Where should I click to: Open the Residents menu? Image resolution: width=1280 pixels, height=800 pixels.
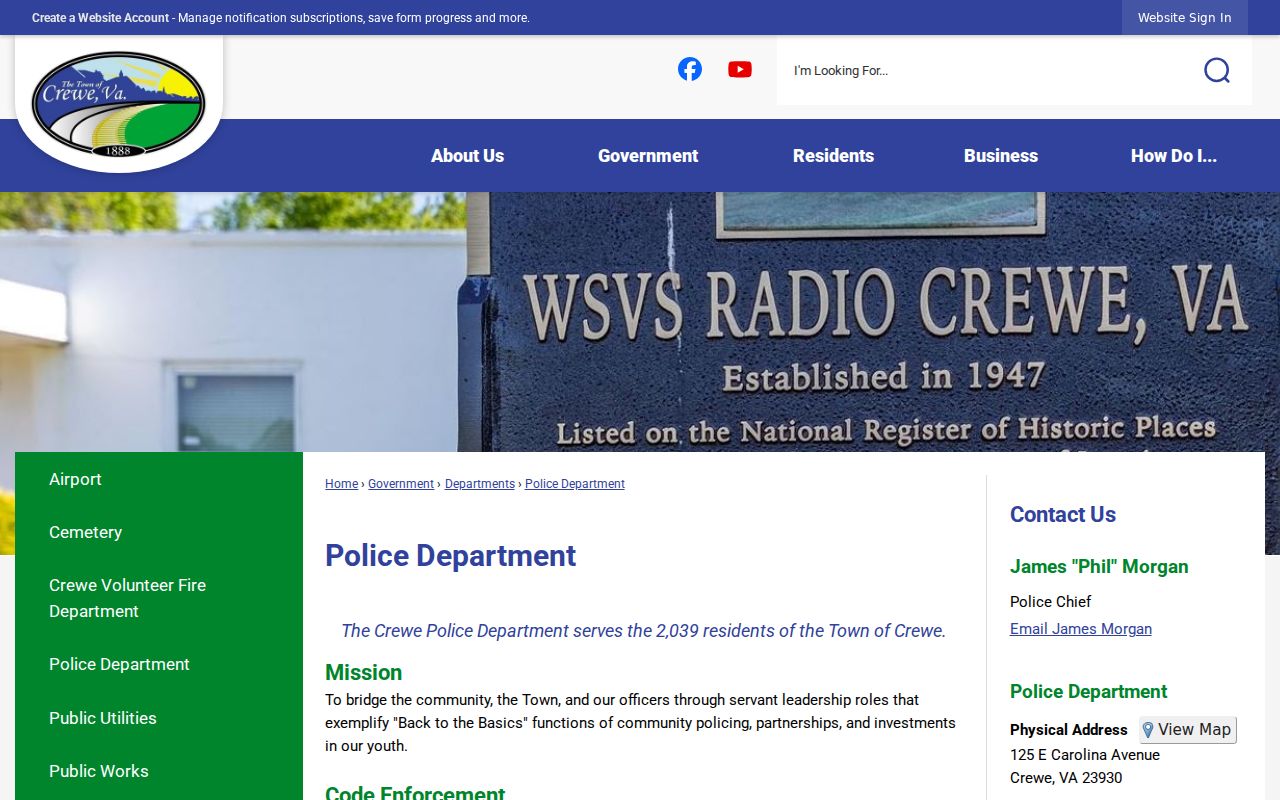(833, 156)
